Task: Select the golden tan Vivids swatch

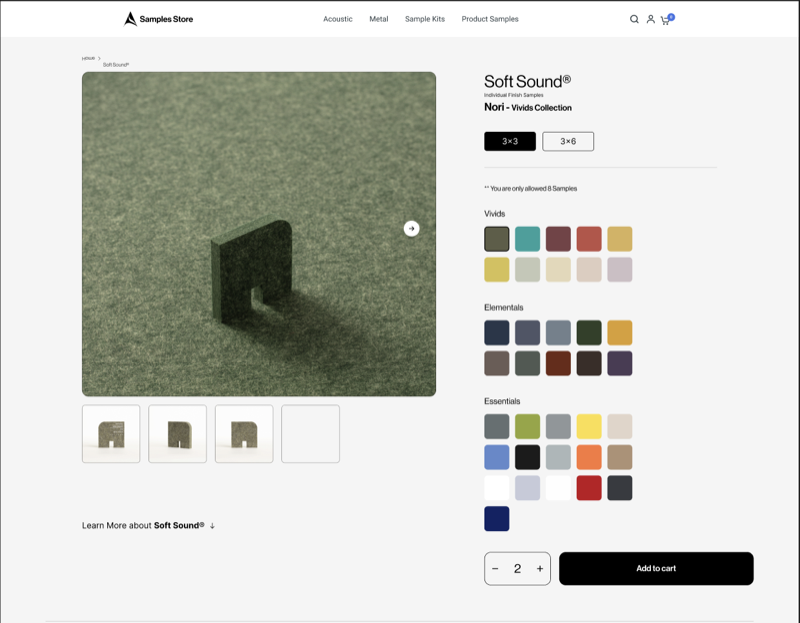Action: pyautogui.click(x=619, y=239)
